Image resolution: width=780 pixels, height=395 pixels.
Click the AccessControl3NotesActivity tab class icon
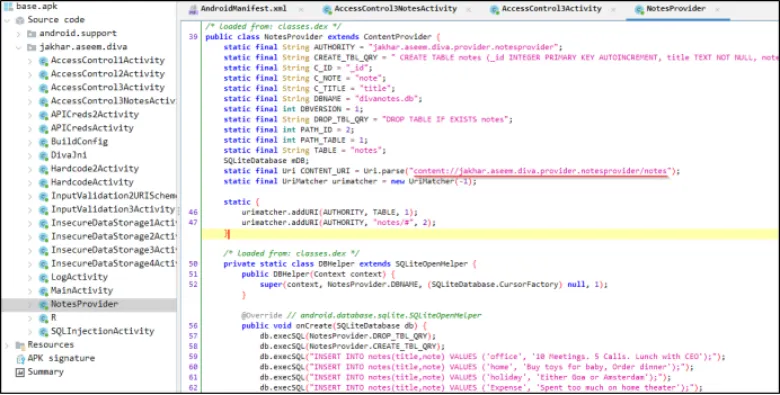pyautogui.click(x=327, y=9)
